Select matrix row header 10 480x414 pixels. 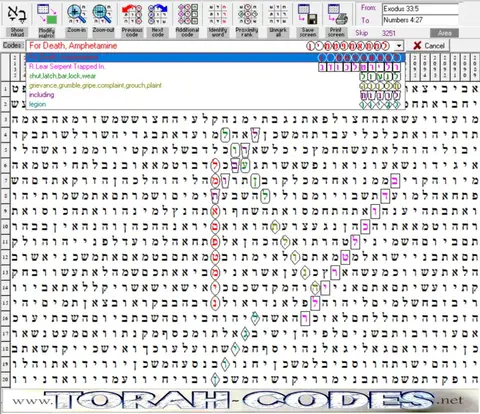click(x=5, y=227)
